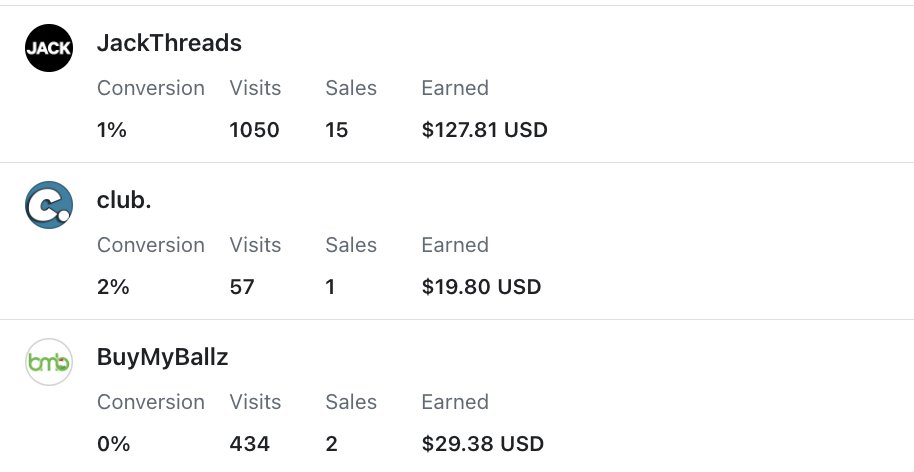914x472 pixels.
Task: Click the Sales label under JackThreads
Action: [x=351, y=88]
